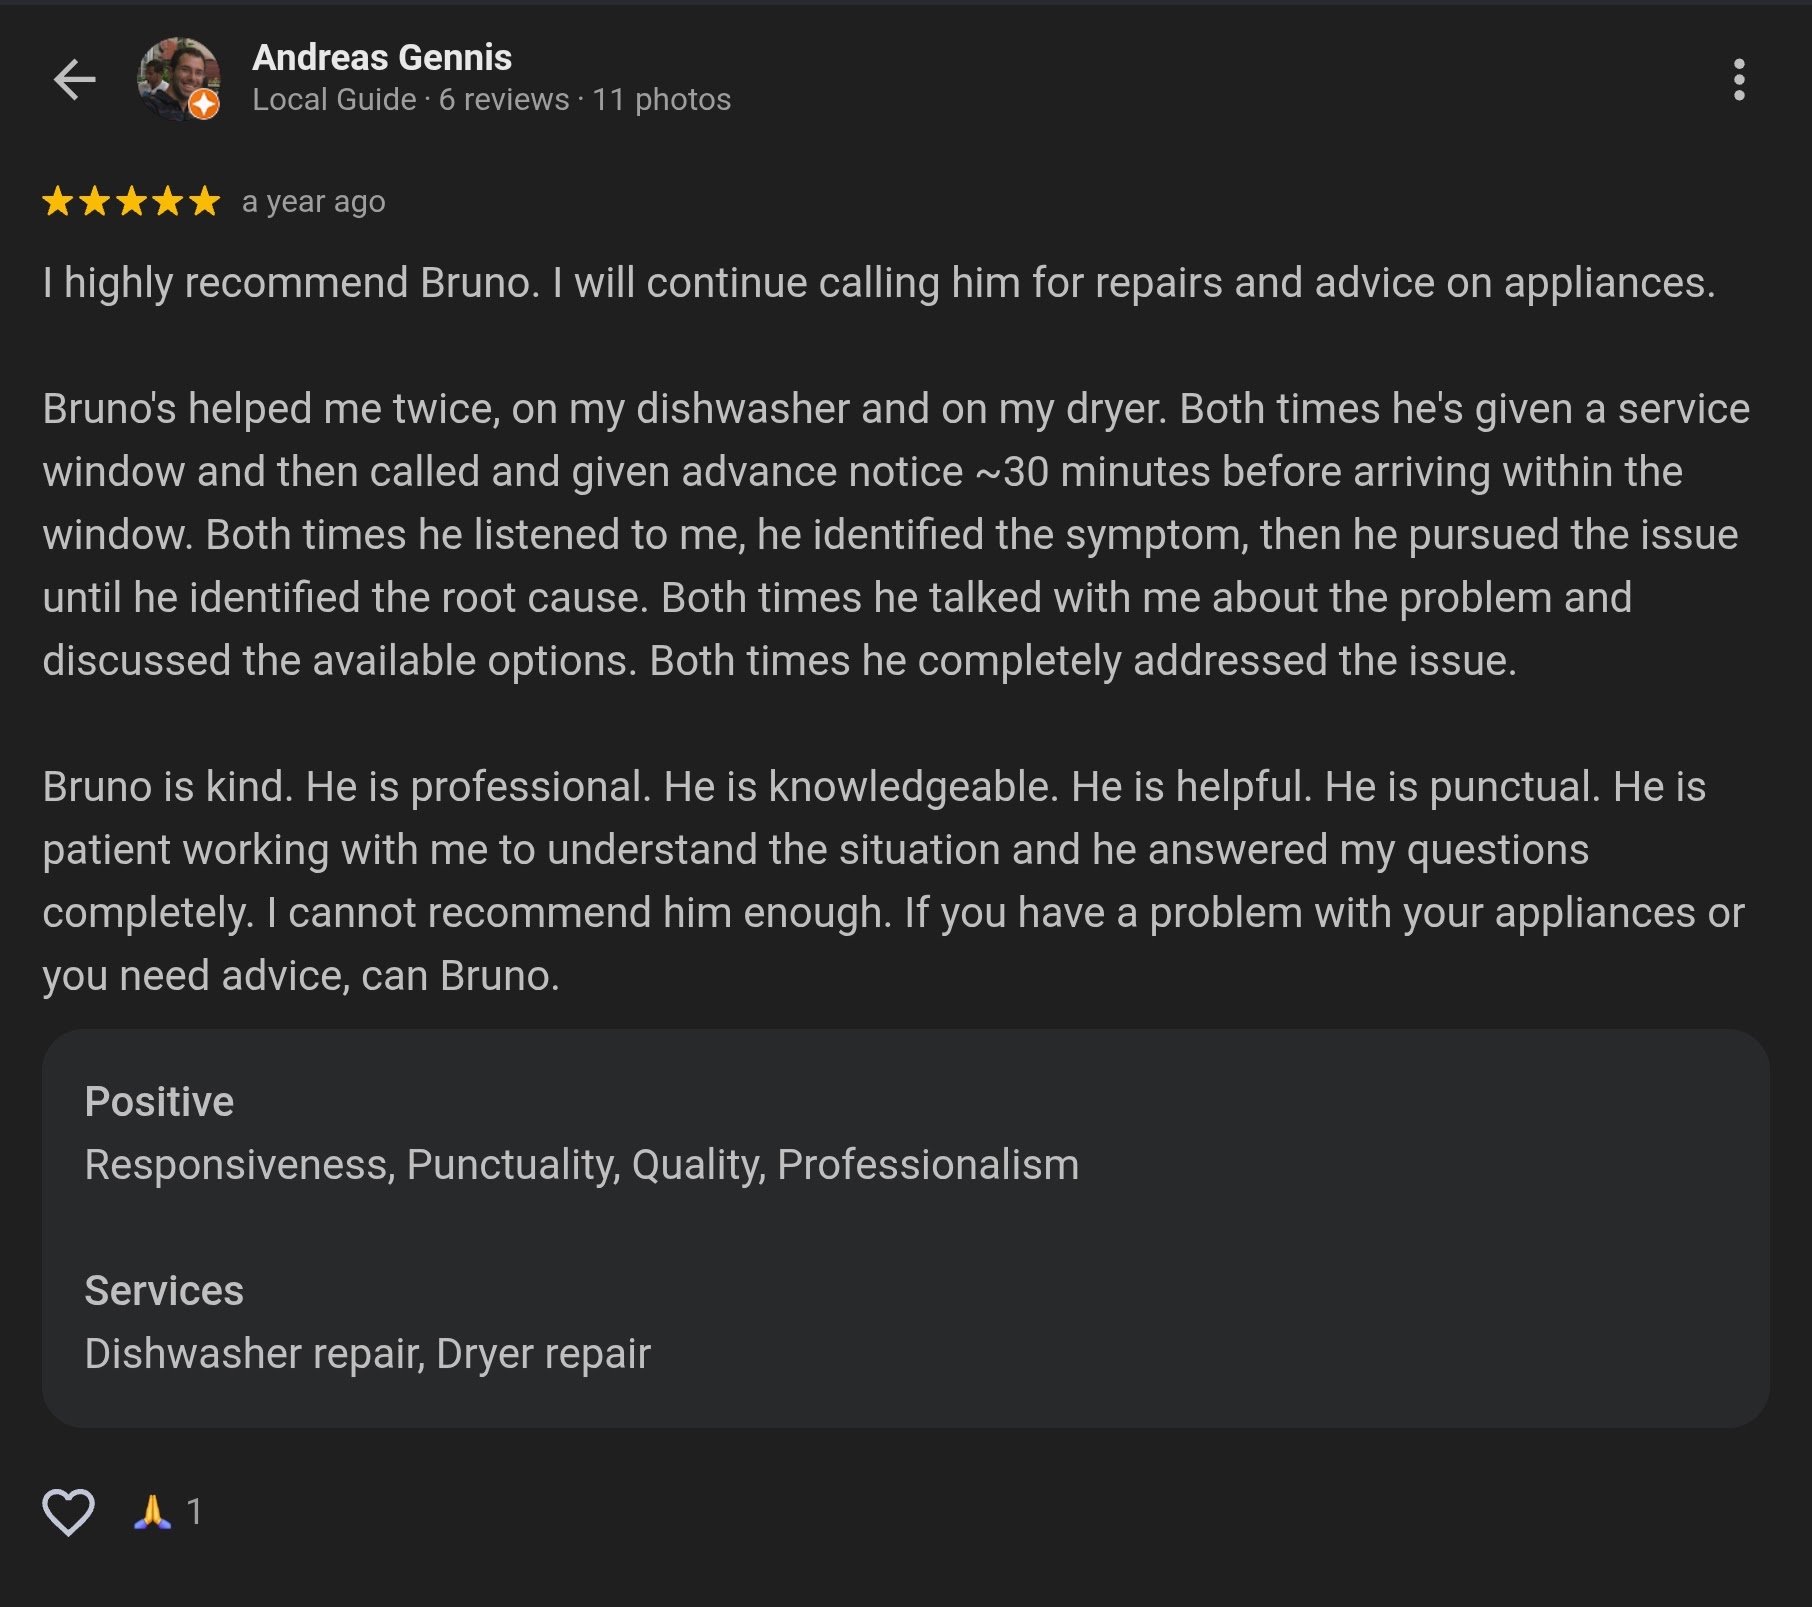Click the "Positive" section heading

point(159,1102)
